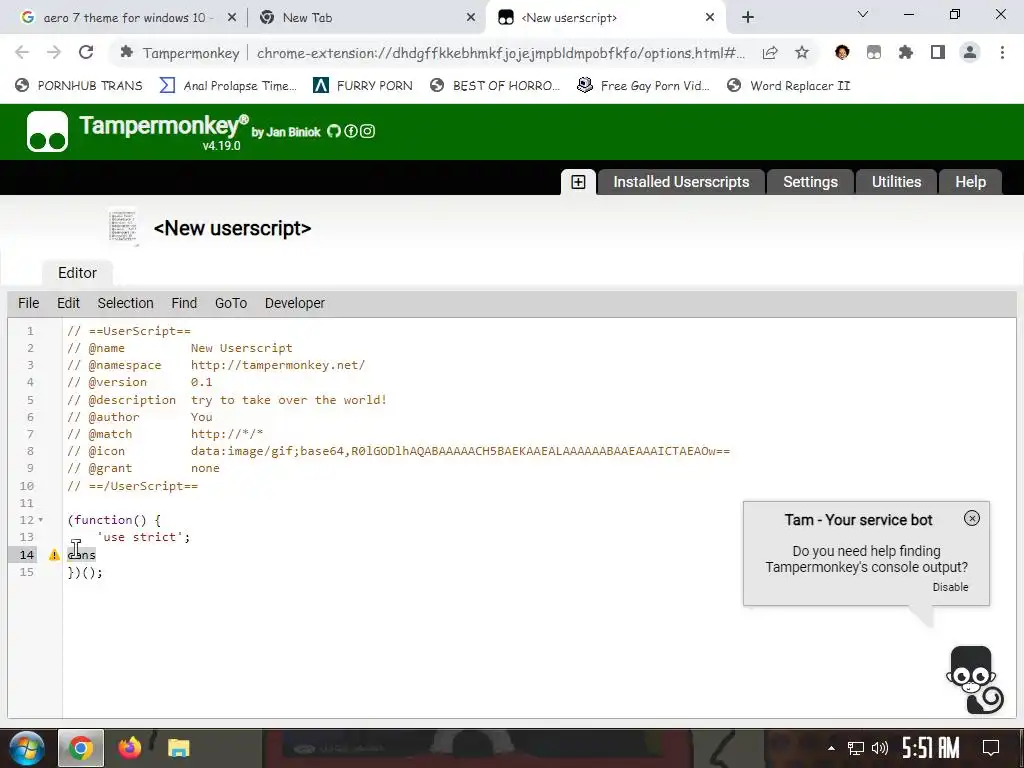1024x768 pixels.
Task: Click Disable in the Tam bot popup
Action: click(950, 587)
